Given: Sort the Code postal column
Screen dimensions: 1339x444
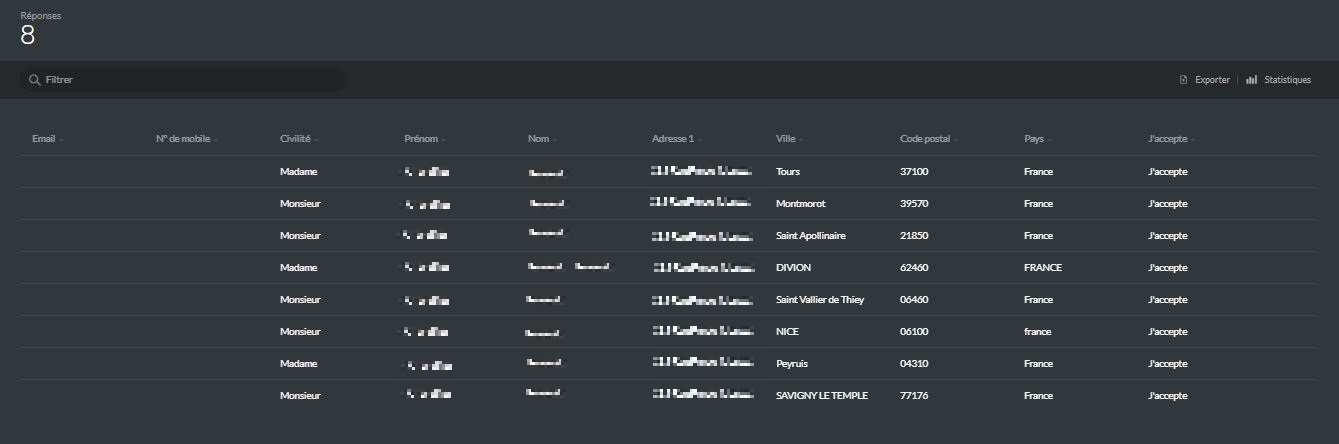Looking at the screenshot, I should pyautogui.click(x=925, y=139).
